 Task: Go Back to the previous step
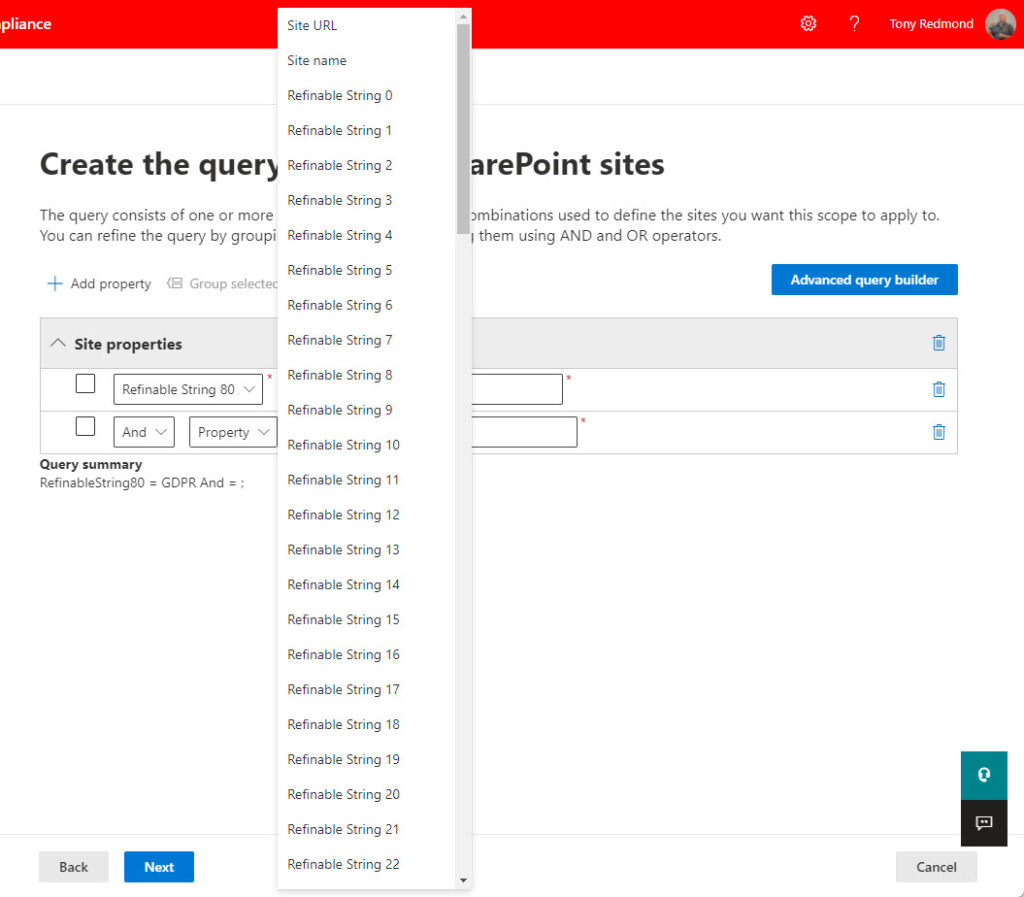73,867
